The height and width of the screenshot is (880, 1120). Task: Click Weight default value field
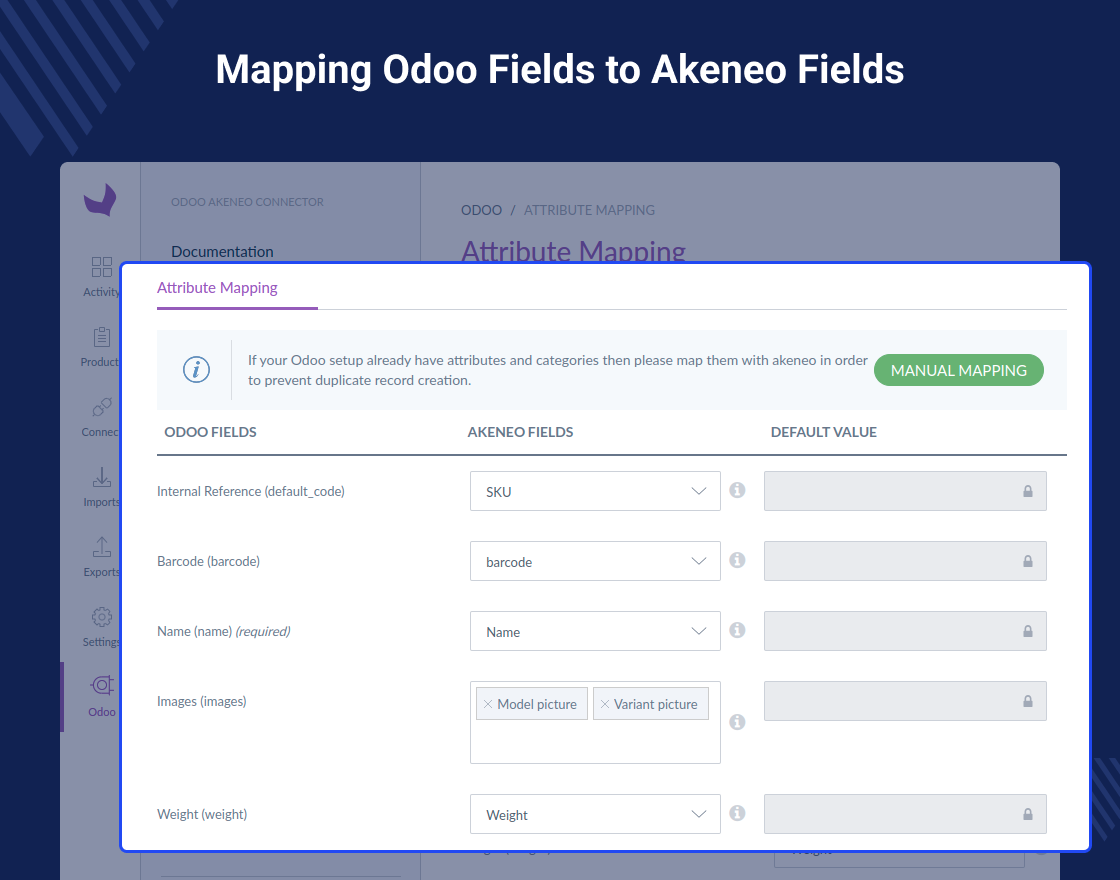tap(905, 814)
